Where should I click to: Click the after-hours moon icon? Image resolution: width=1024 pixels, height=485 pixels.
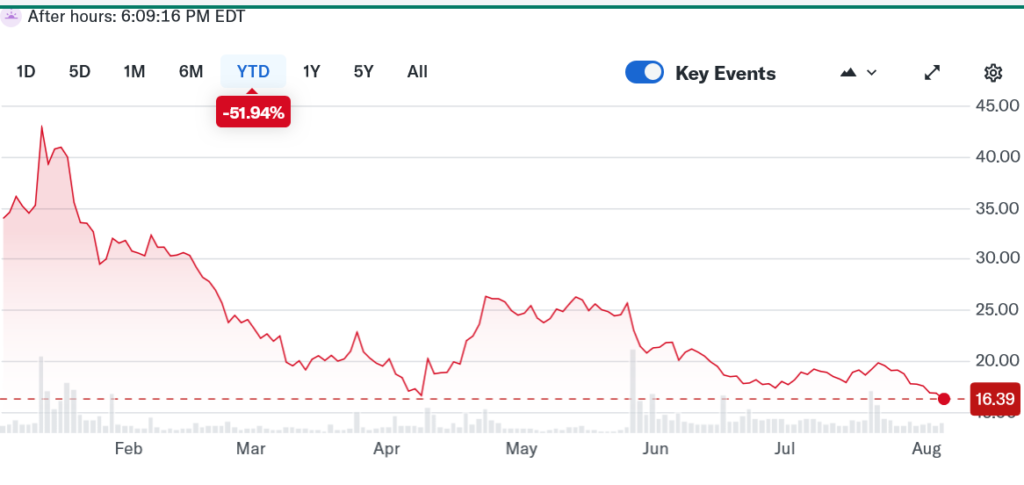point(11,16)
